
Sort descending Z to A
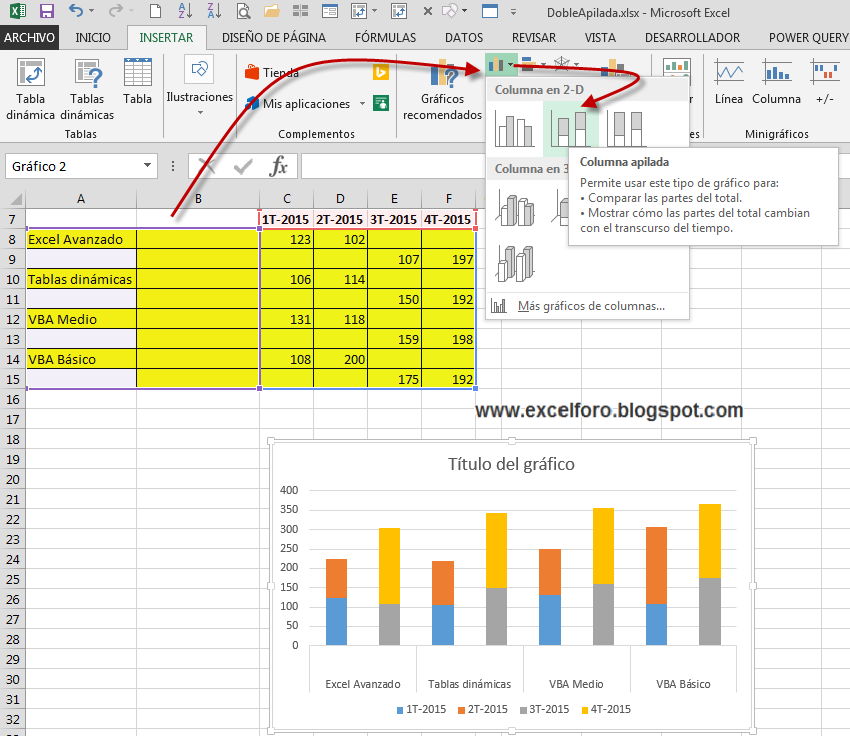click(214, 11)
